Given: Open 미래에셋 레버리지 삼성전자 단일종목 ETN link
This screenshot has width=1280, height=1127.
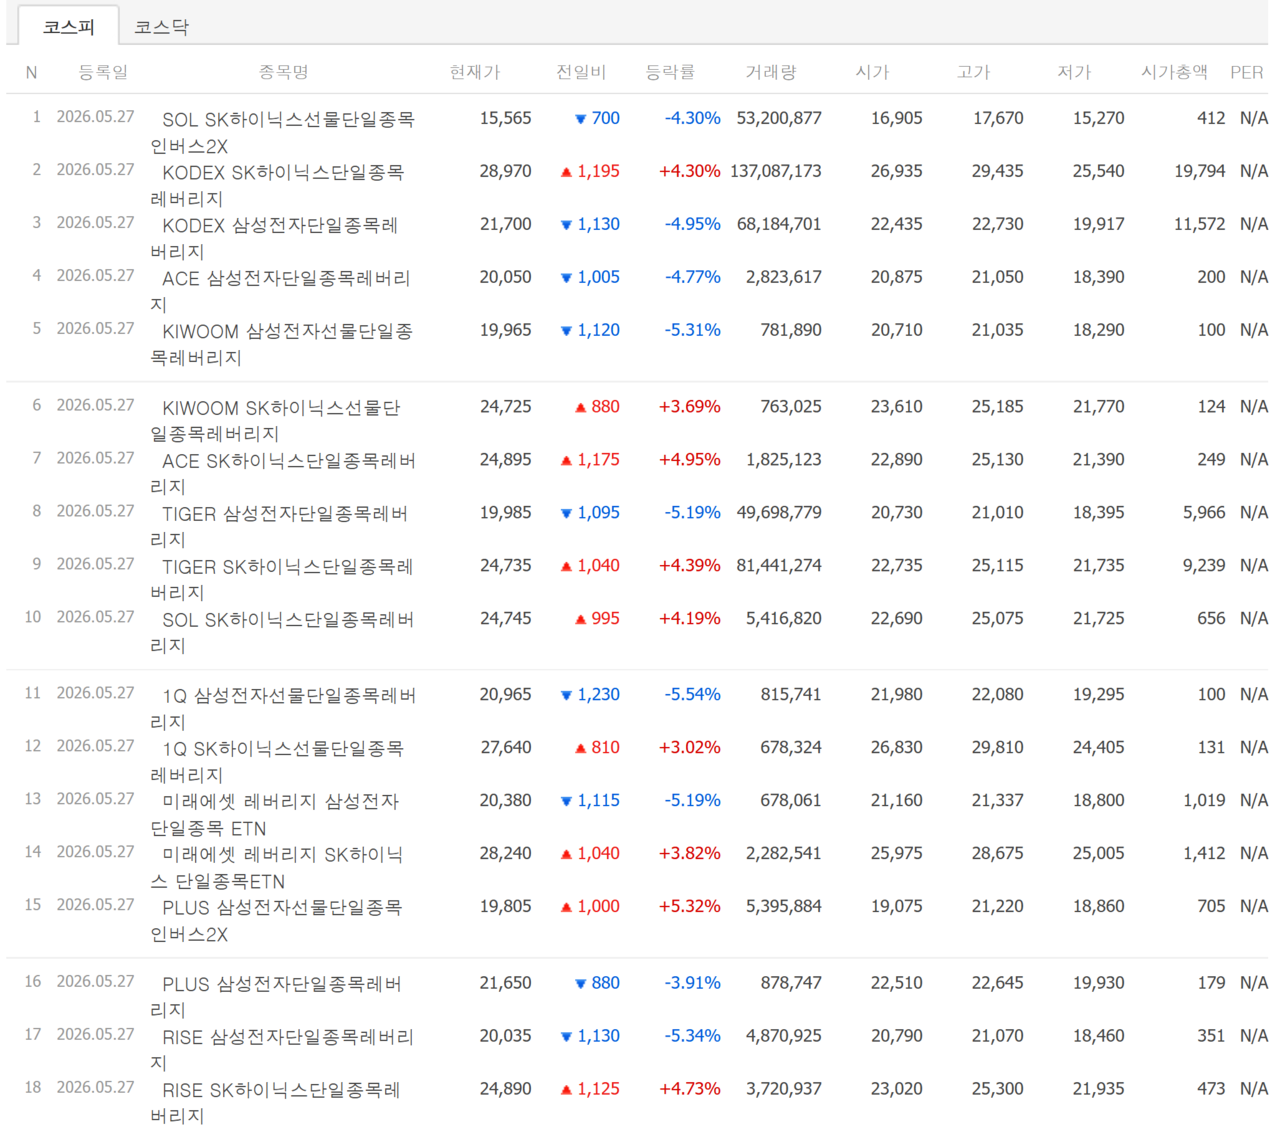Looking at the screenshot, I should click(x=275, y=814).
